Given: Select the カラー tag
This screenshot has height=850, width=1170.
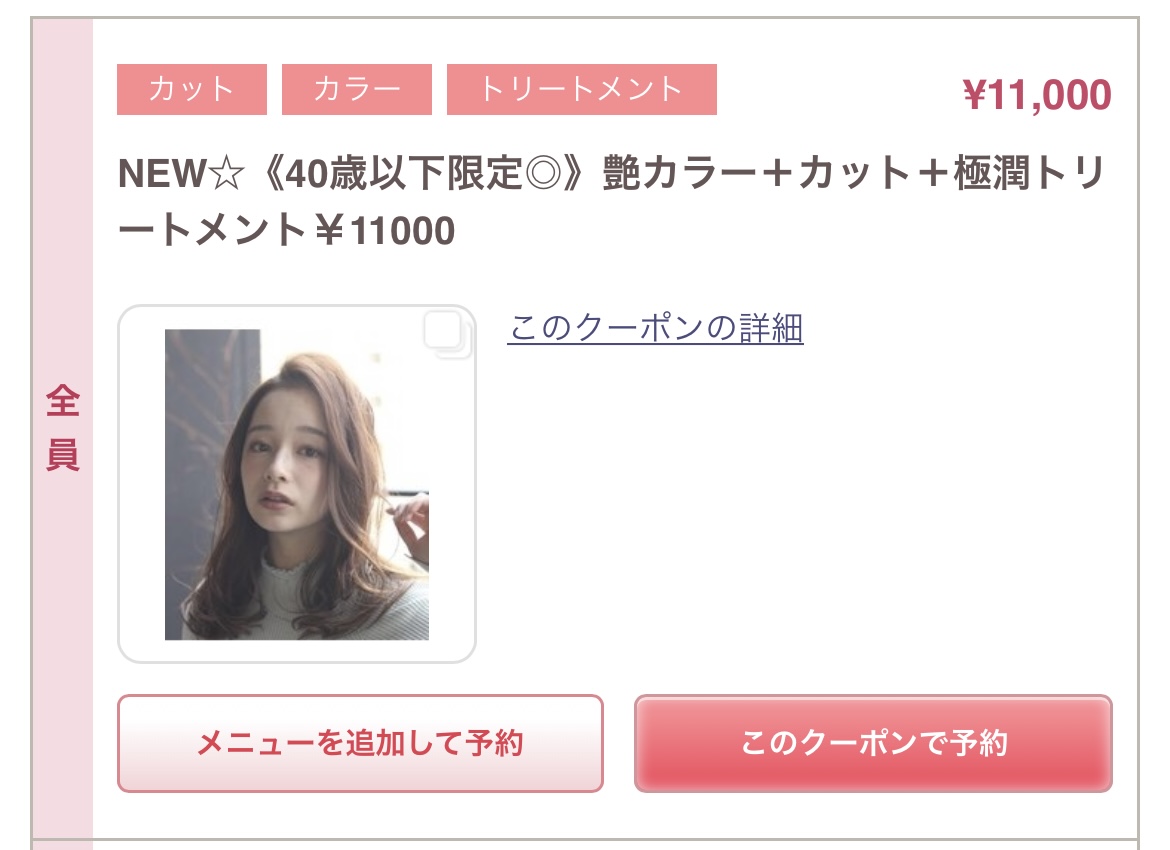Looking at the screenshot, I should coord(357,90).
